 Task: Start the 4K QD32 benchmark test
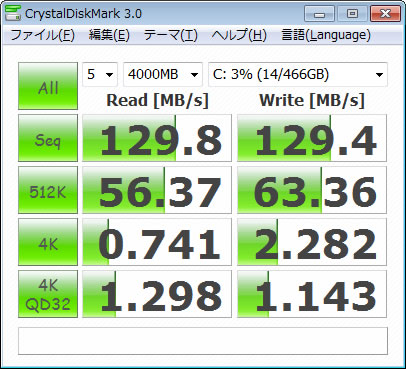pyautogui.click(x=48, y=294)
